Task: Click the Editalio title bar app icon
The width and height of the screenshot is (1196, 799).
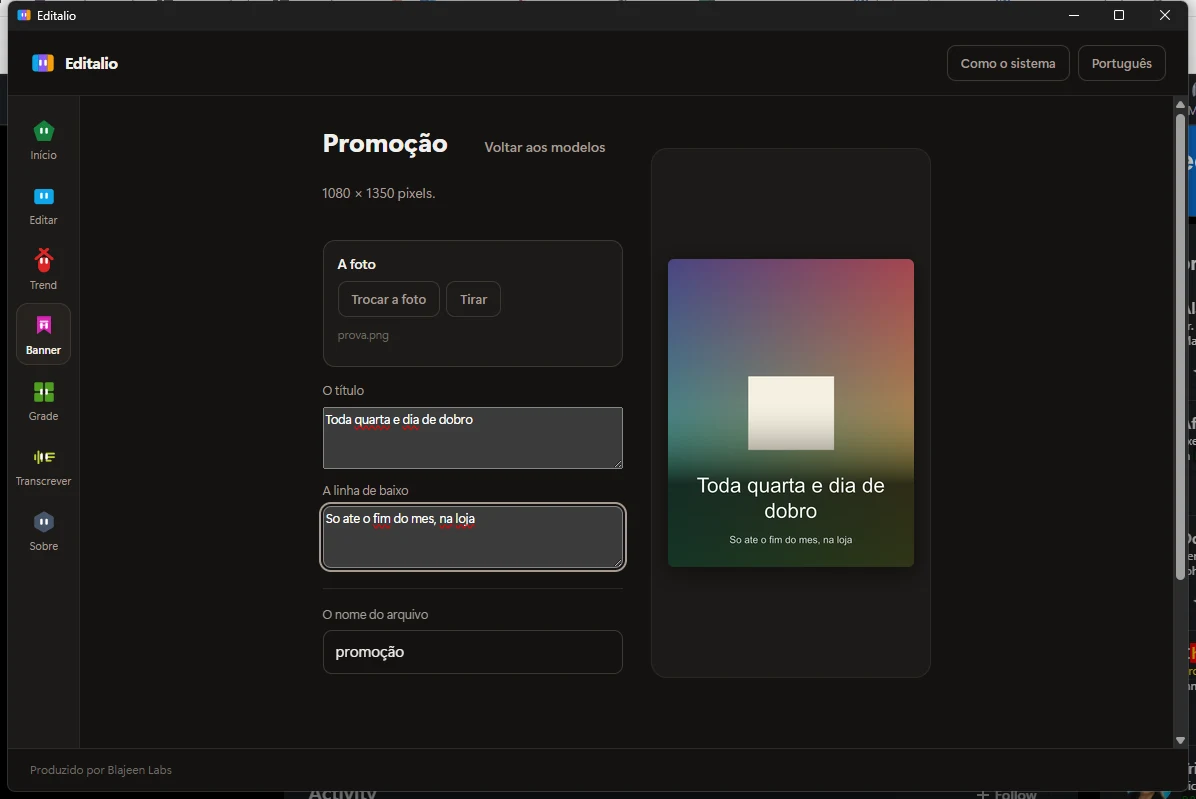Action: point(24,15)
